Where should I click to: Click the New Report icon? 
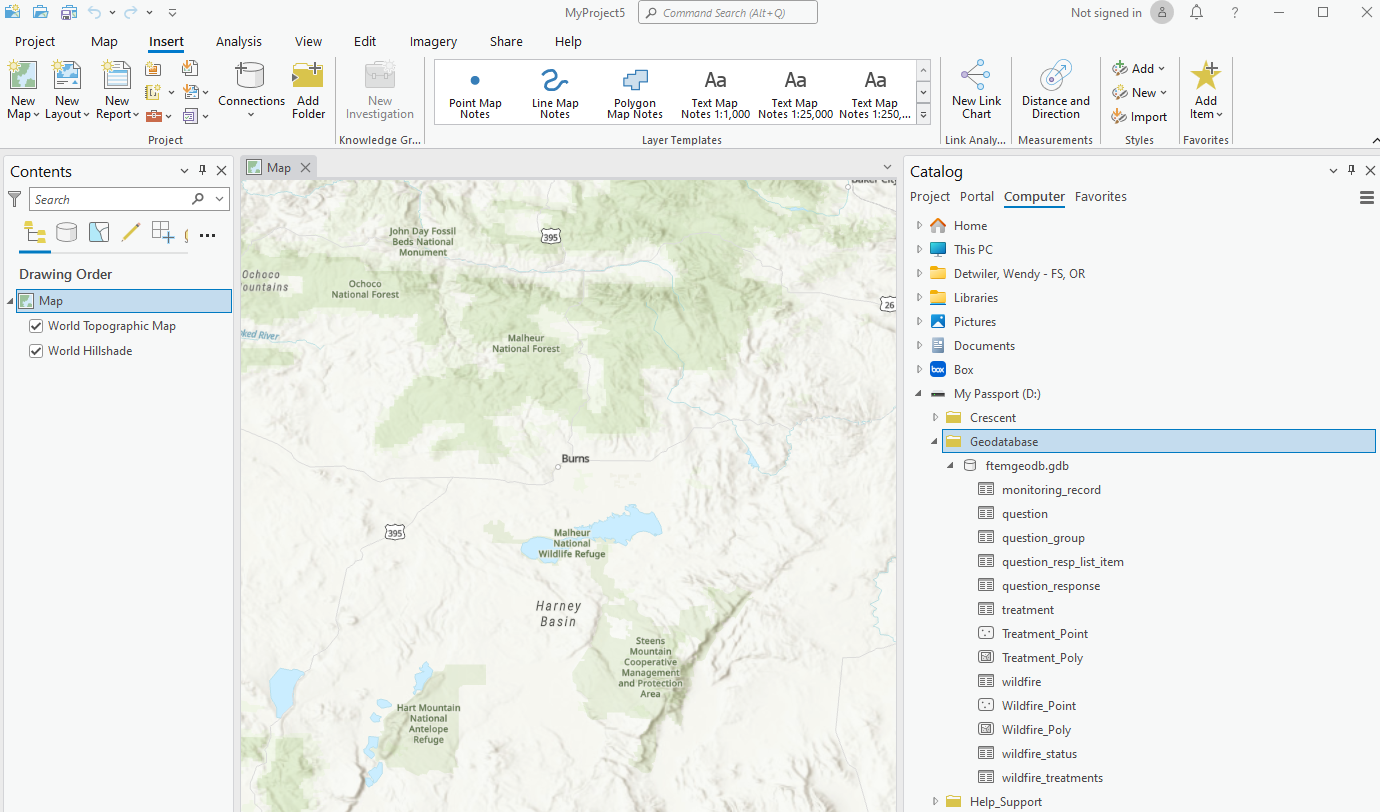[x=117, y=76]
